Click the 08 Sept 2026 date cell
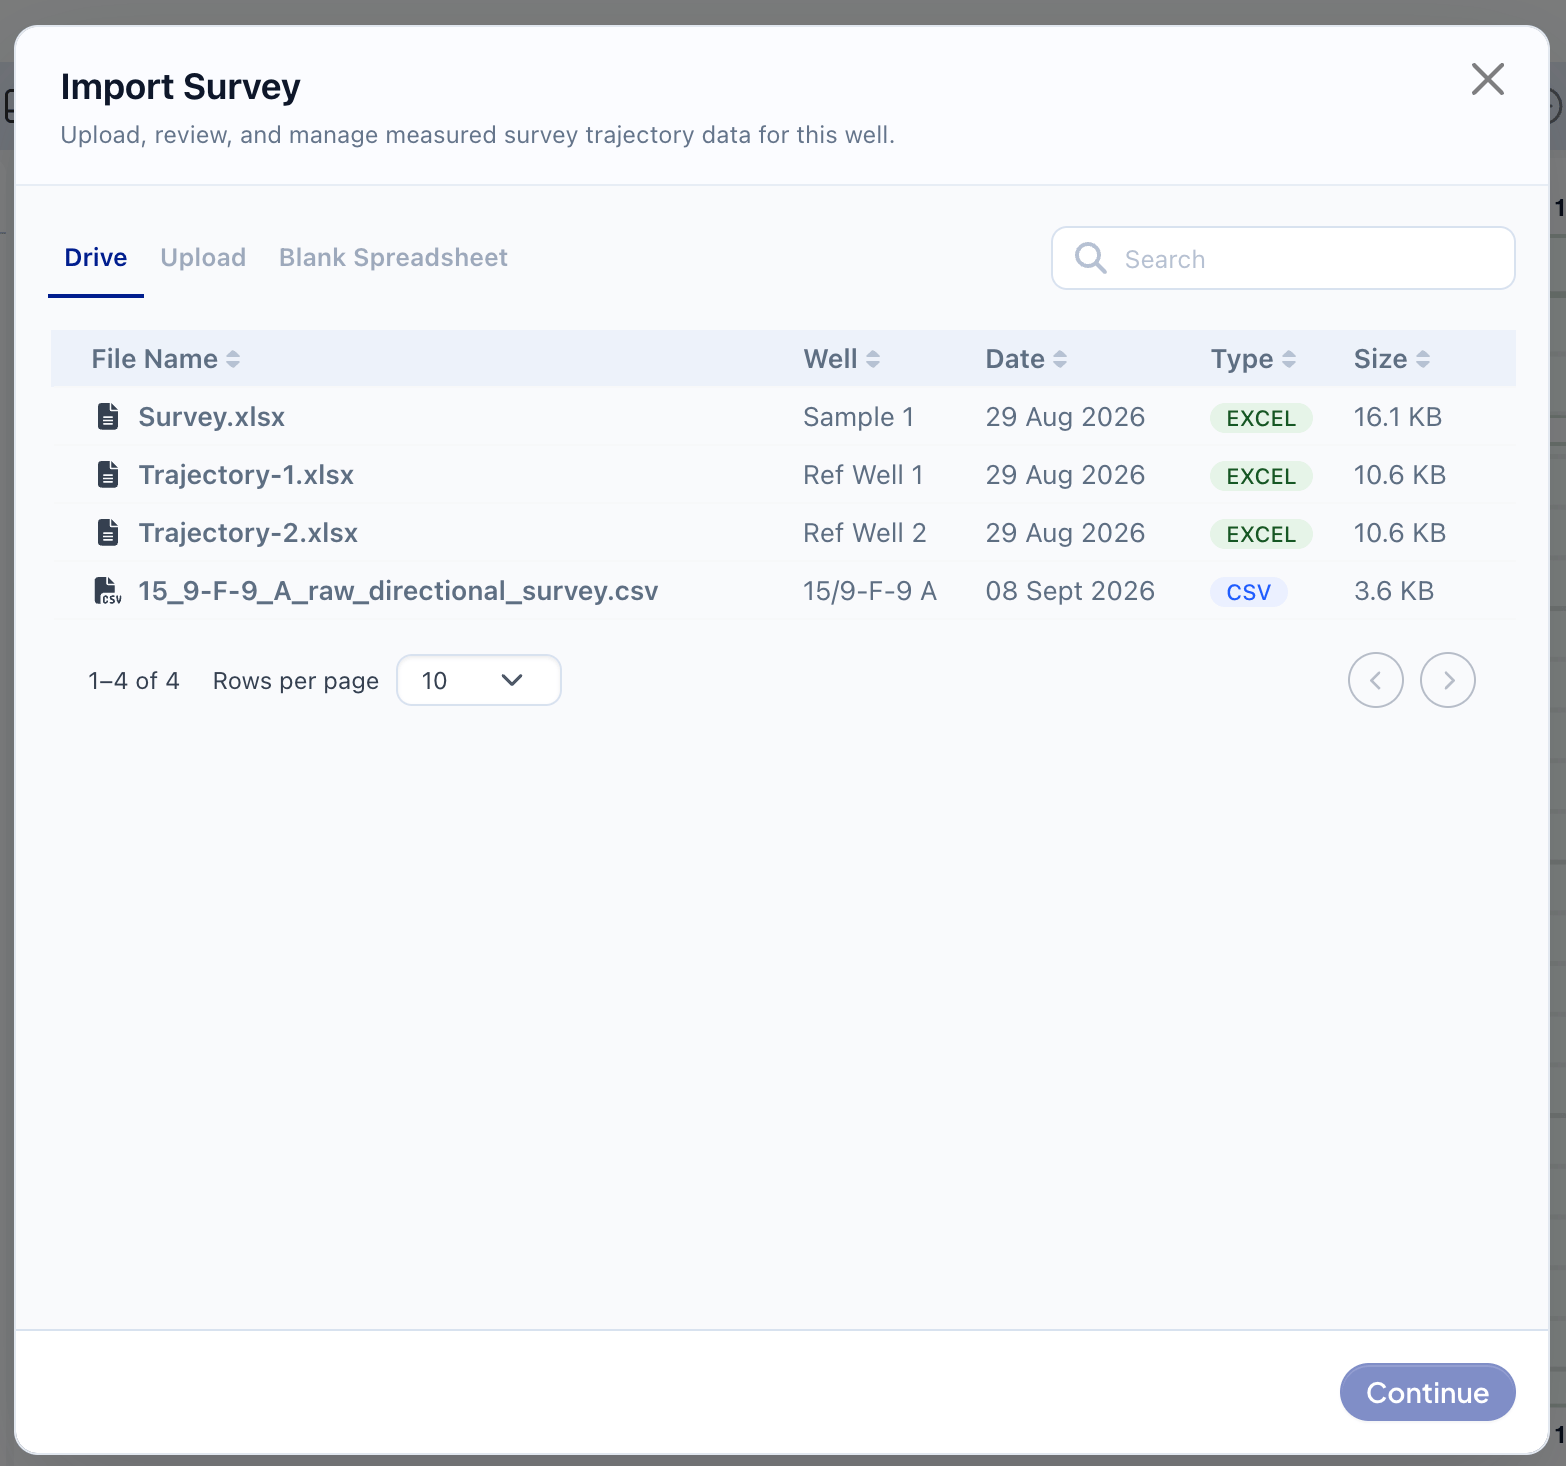This screenshot has height=1466, width=1566. (x=1070, y=591)
